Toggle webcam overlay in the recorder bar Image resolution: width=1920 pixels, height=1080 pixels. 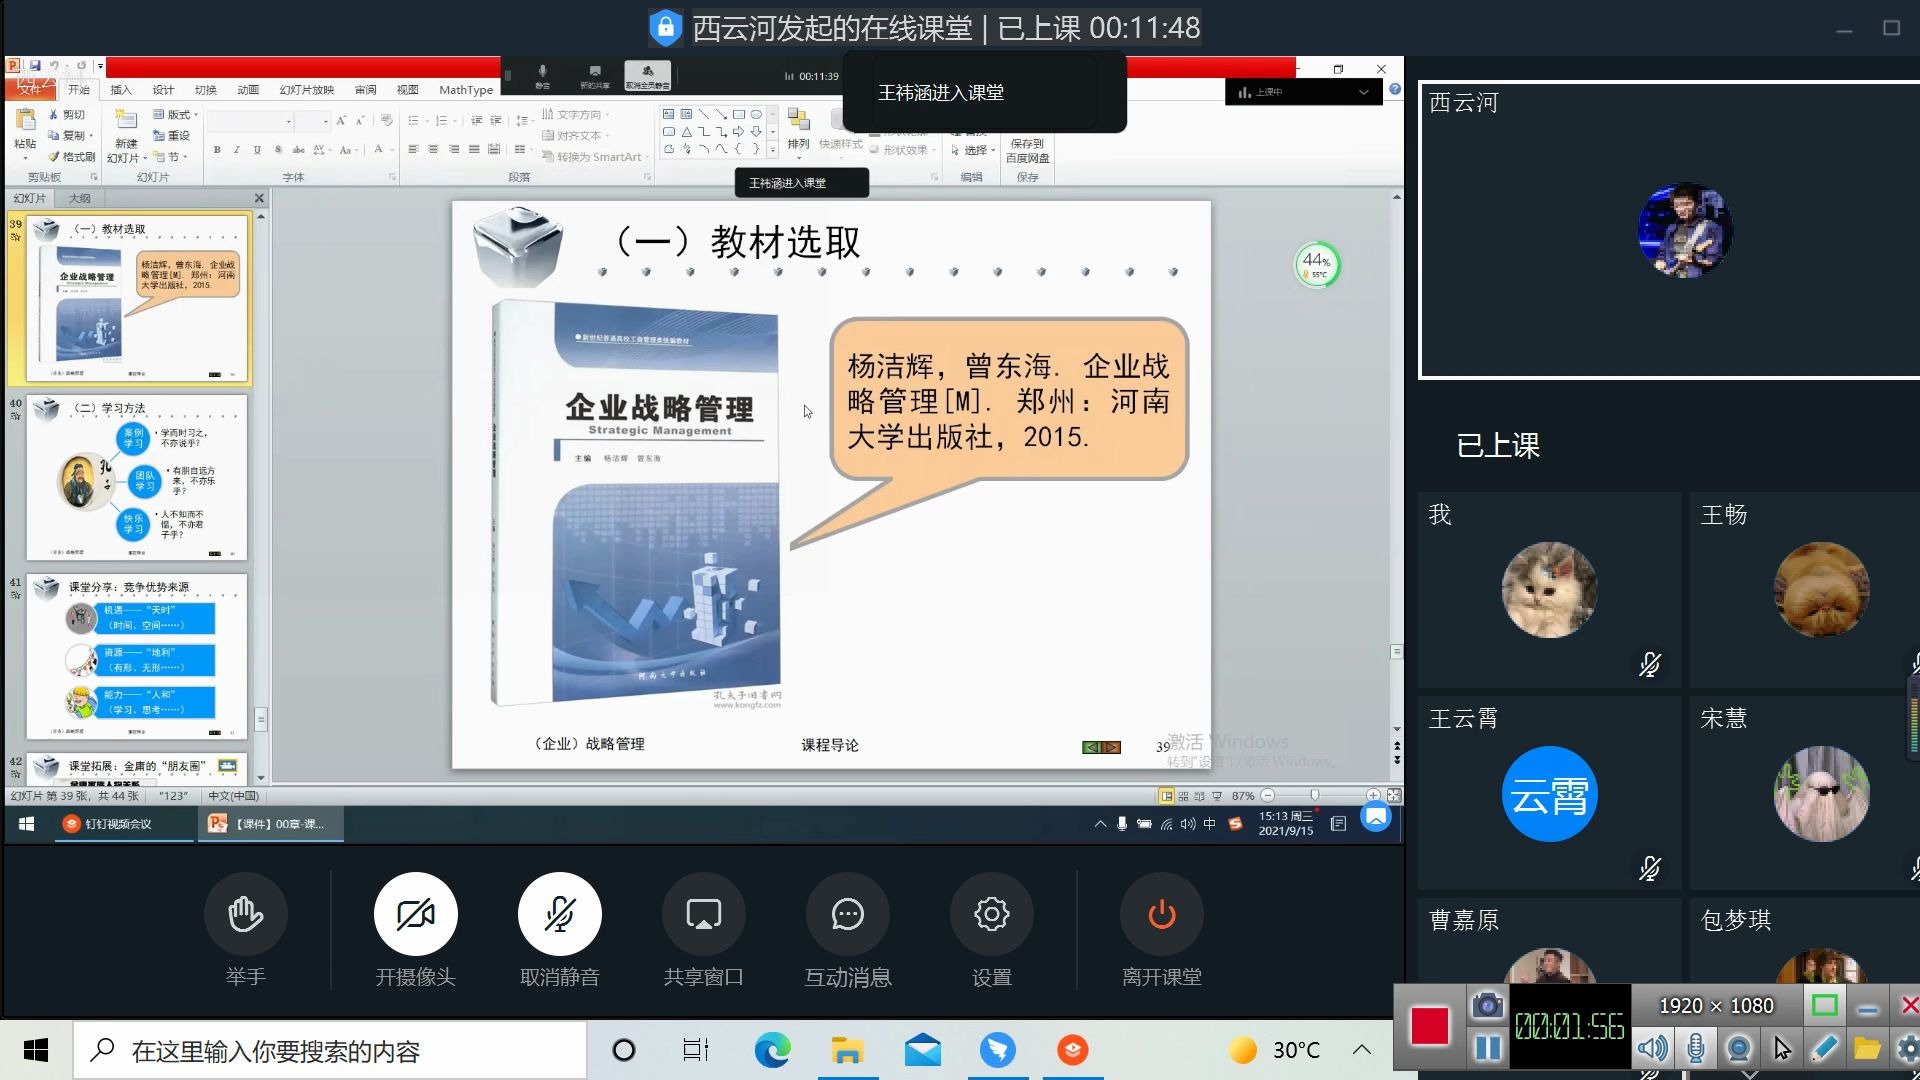[x=1739, y=1048]
